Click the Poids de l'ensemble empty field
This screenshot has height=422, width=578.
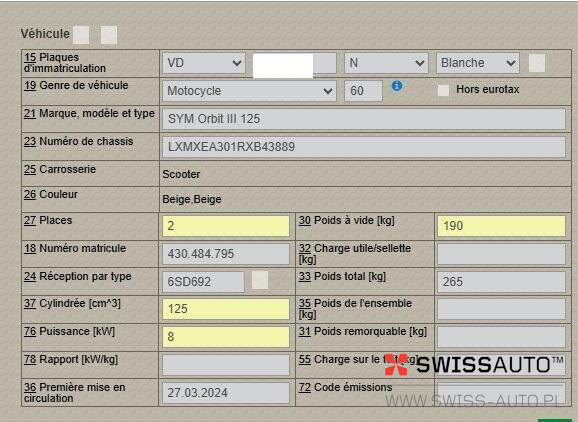[x=501, y=309]
